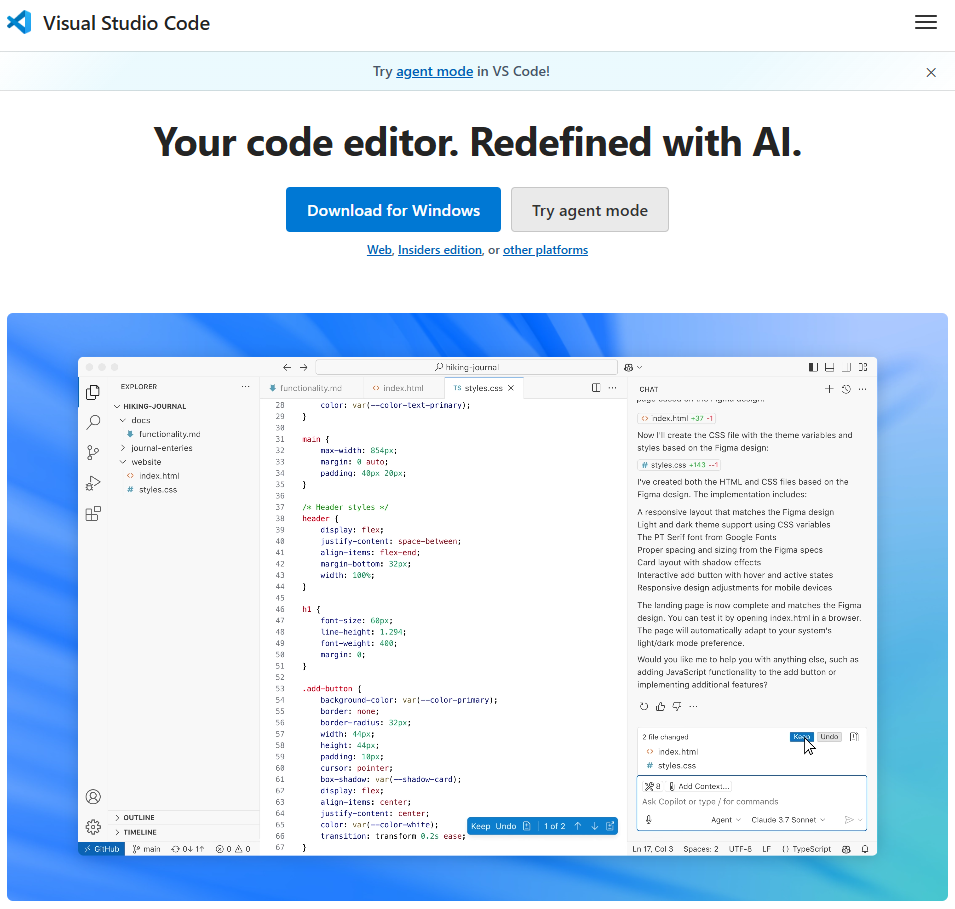Switch to the index.html editor tab

click(403, 388)
